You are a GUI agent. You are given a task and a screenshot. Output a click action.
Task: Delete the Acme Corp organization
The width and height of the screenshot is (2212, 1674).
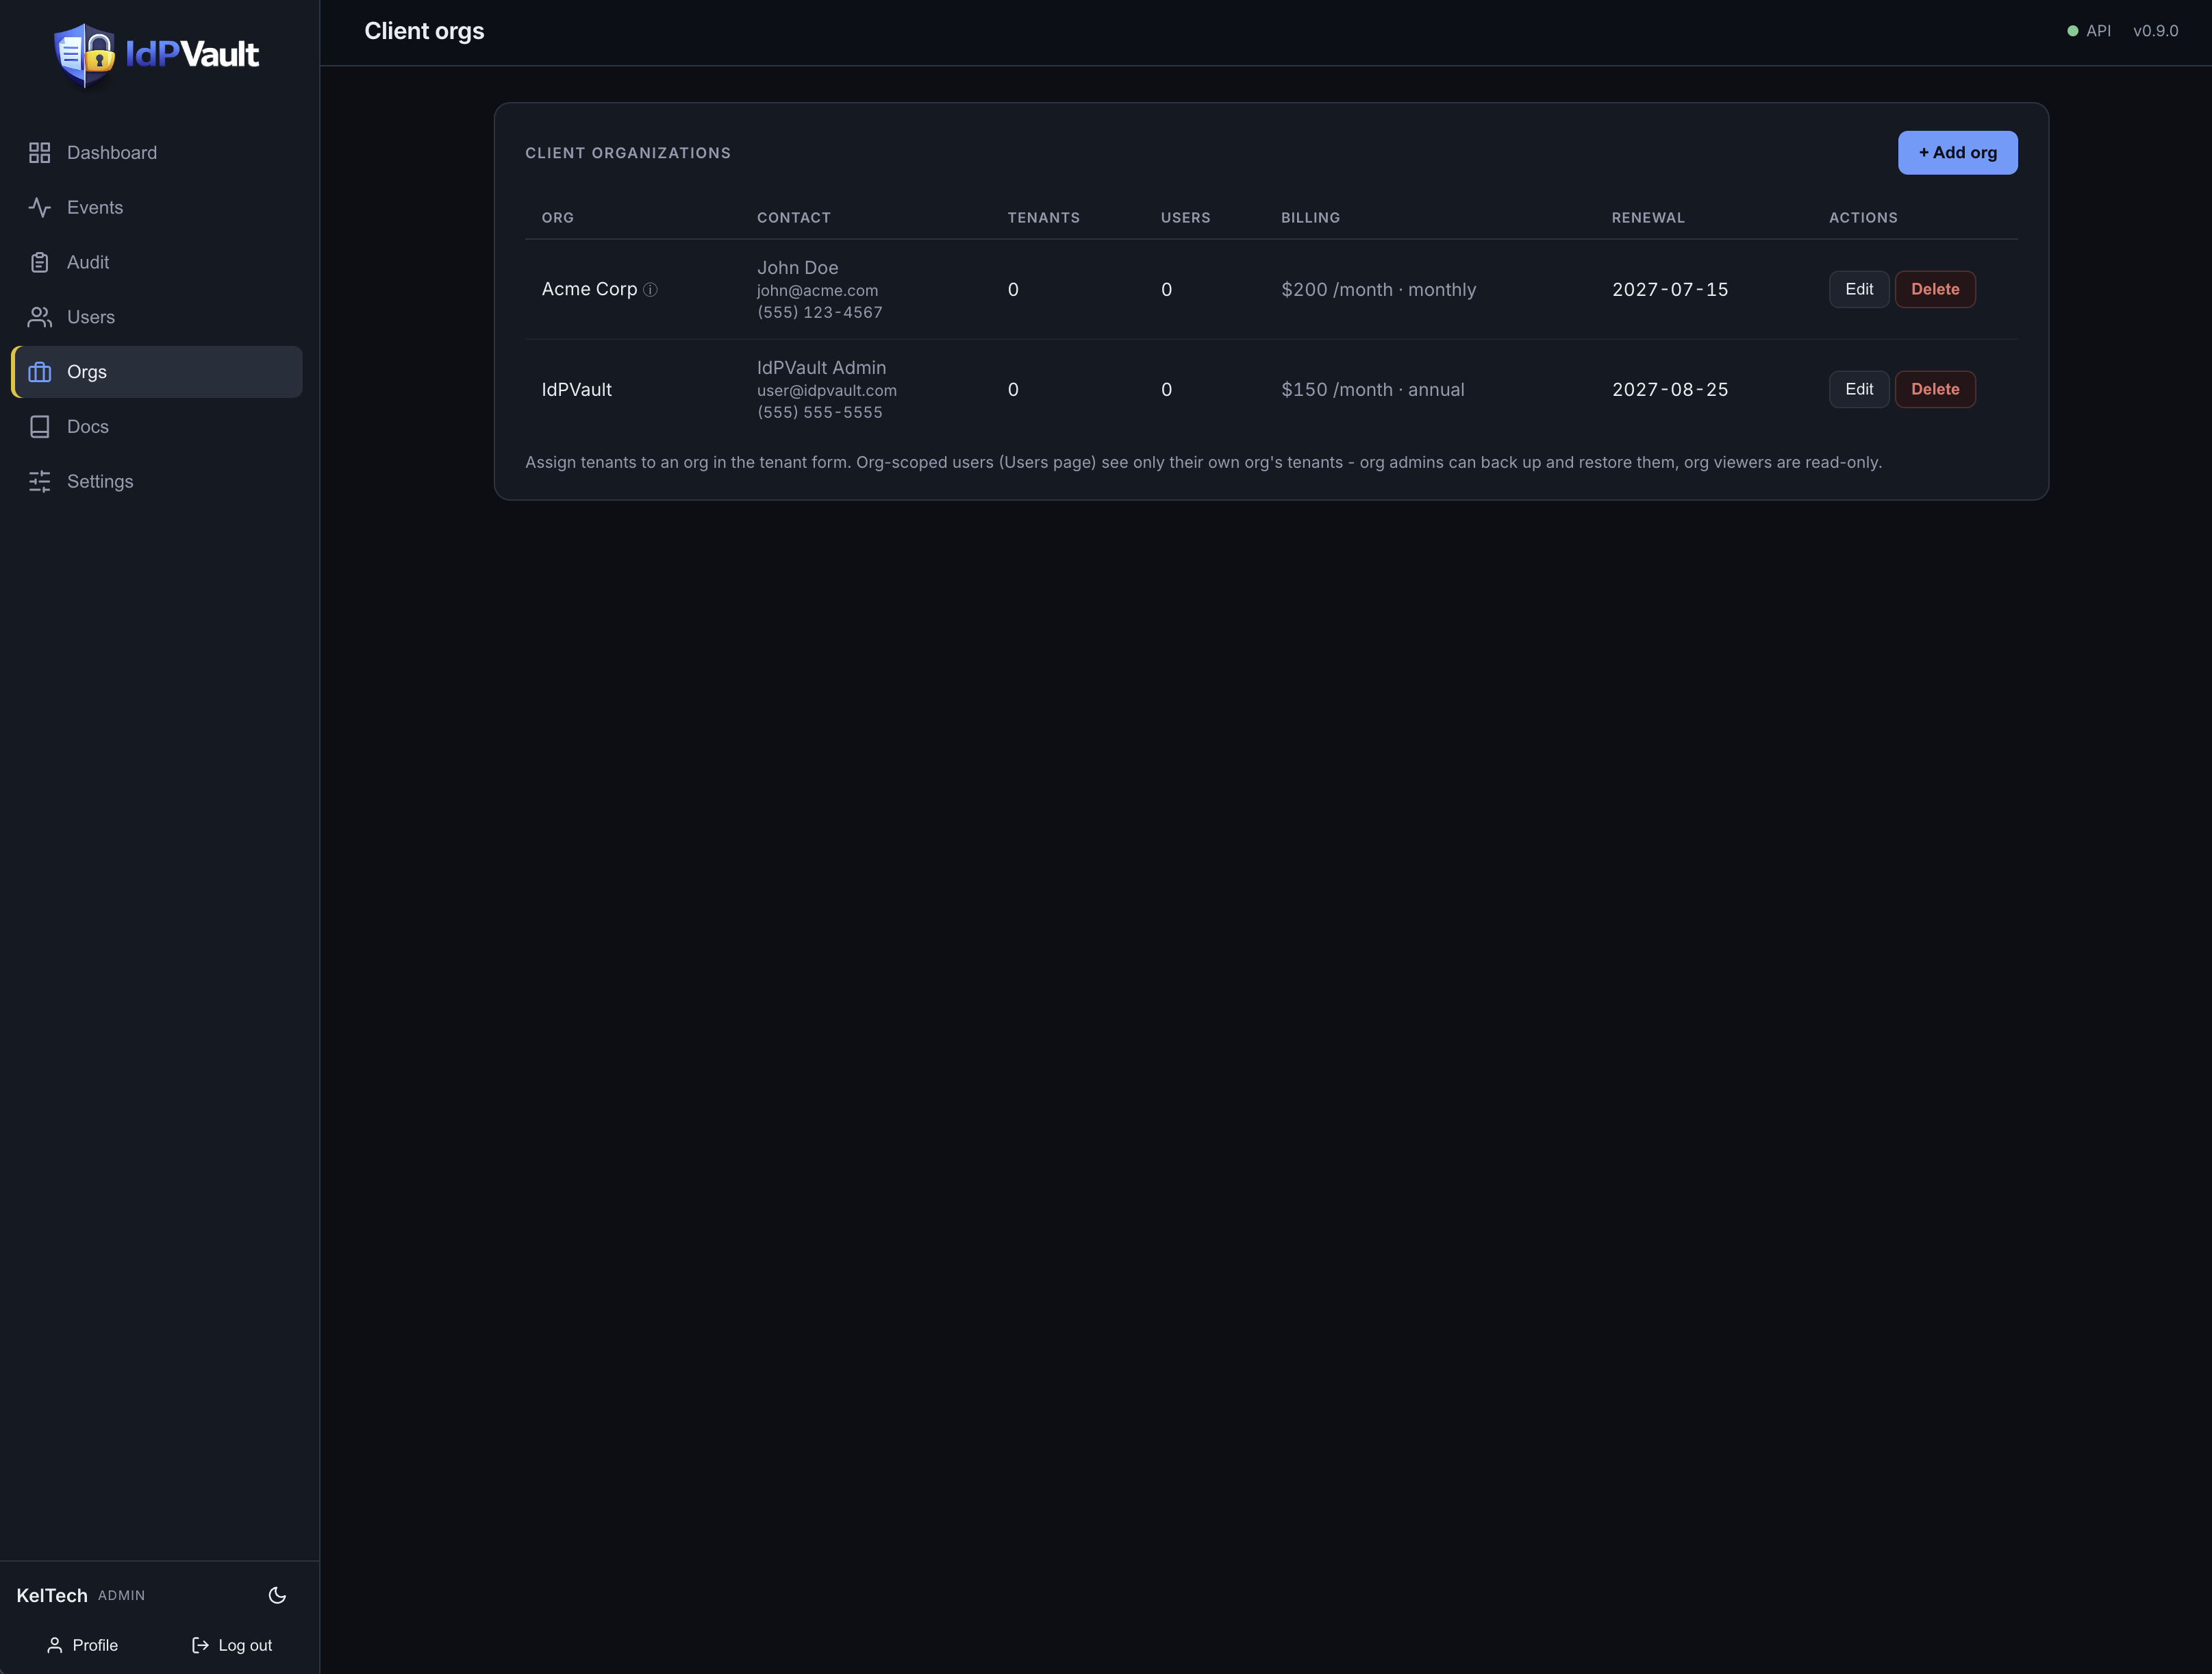click(x=1934, y=289)
